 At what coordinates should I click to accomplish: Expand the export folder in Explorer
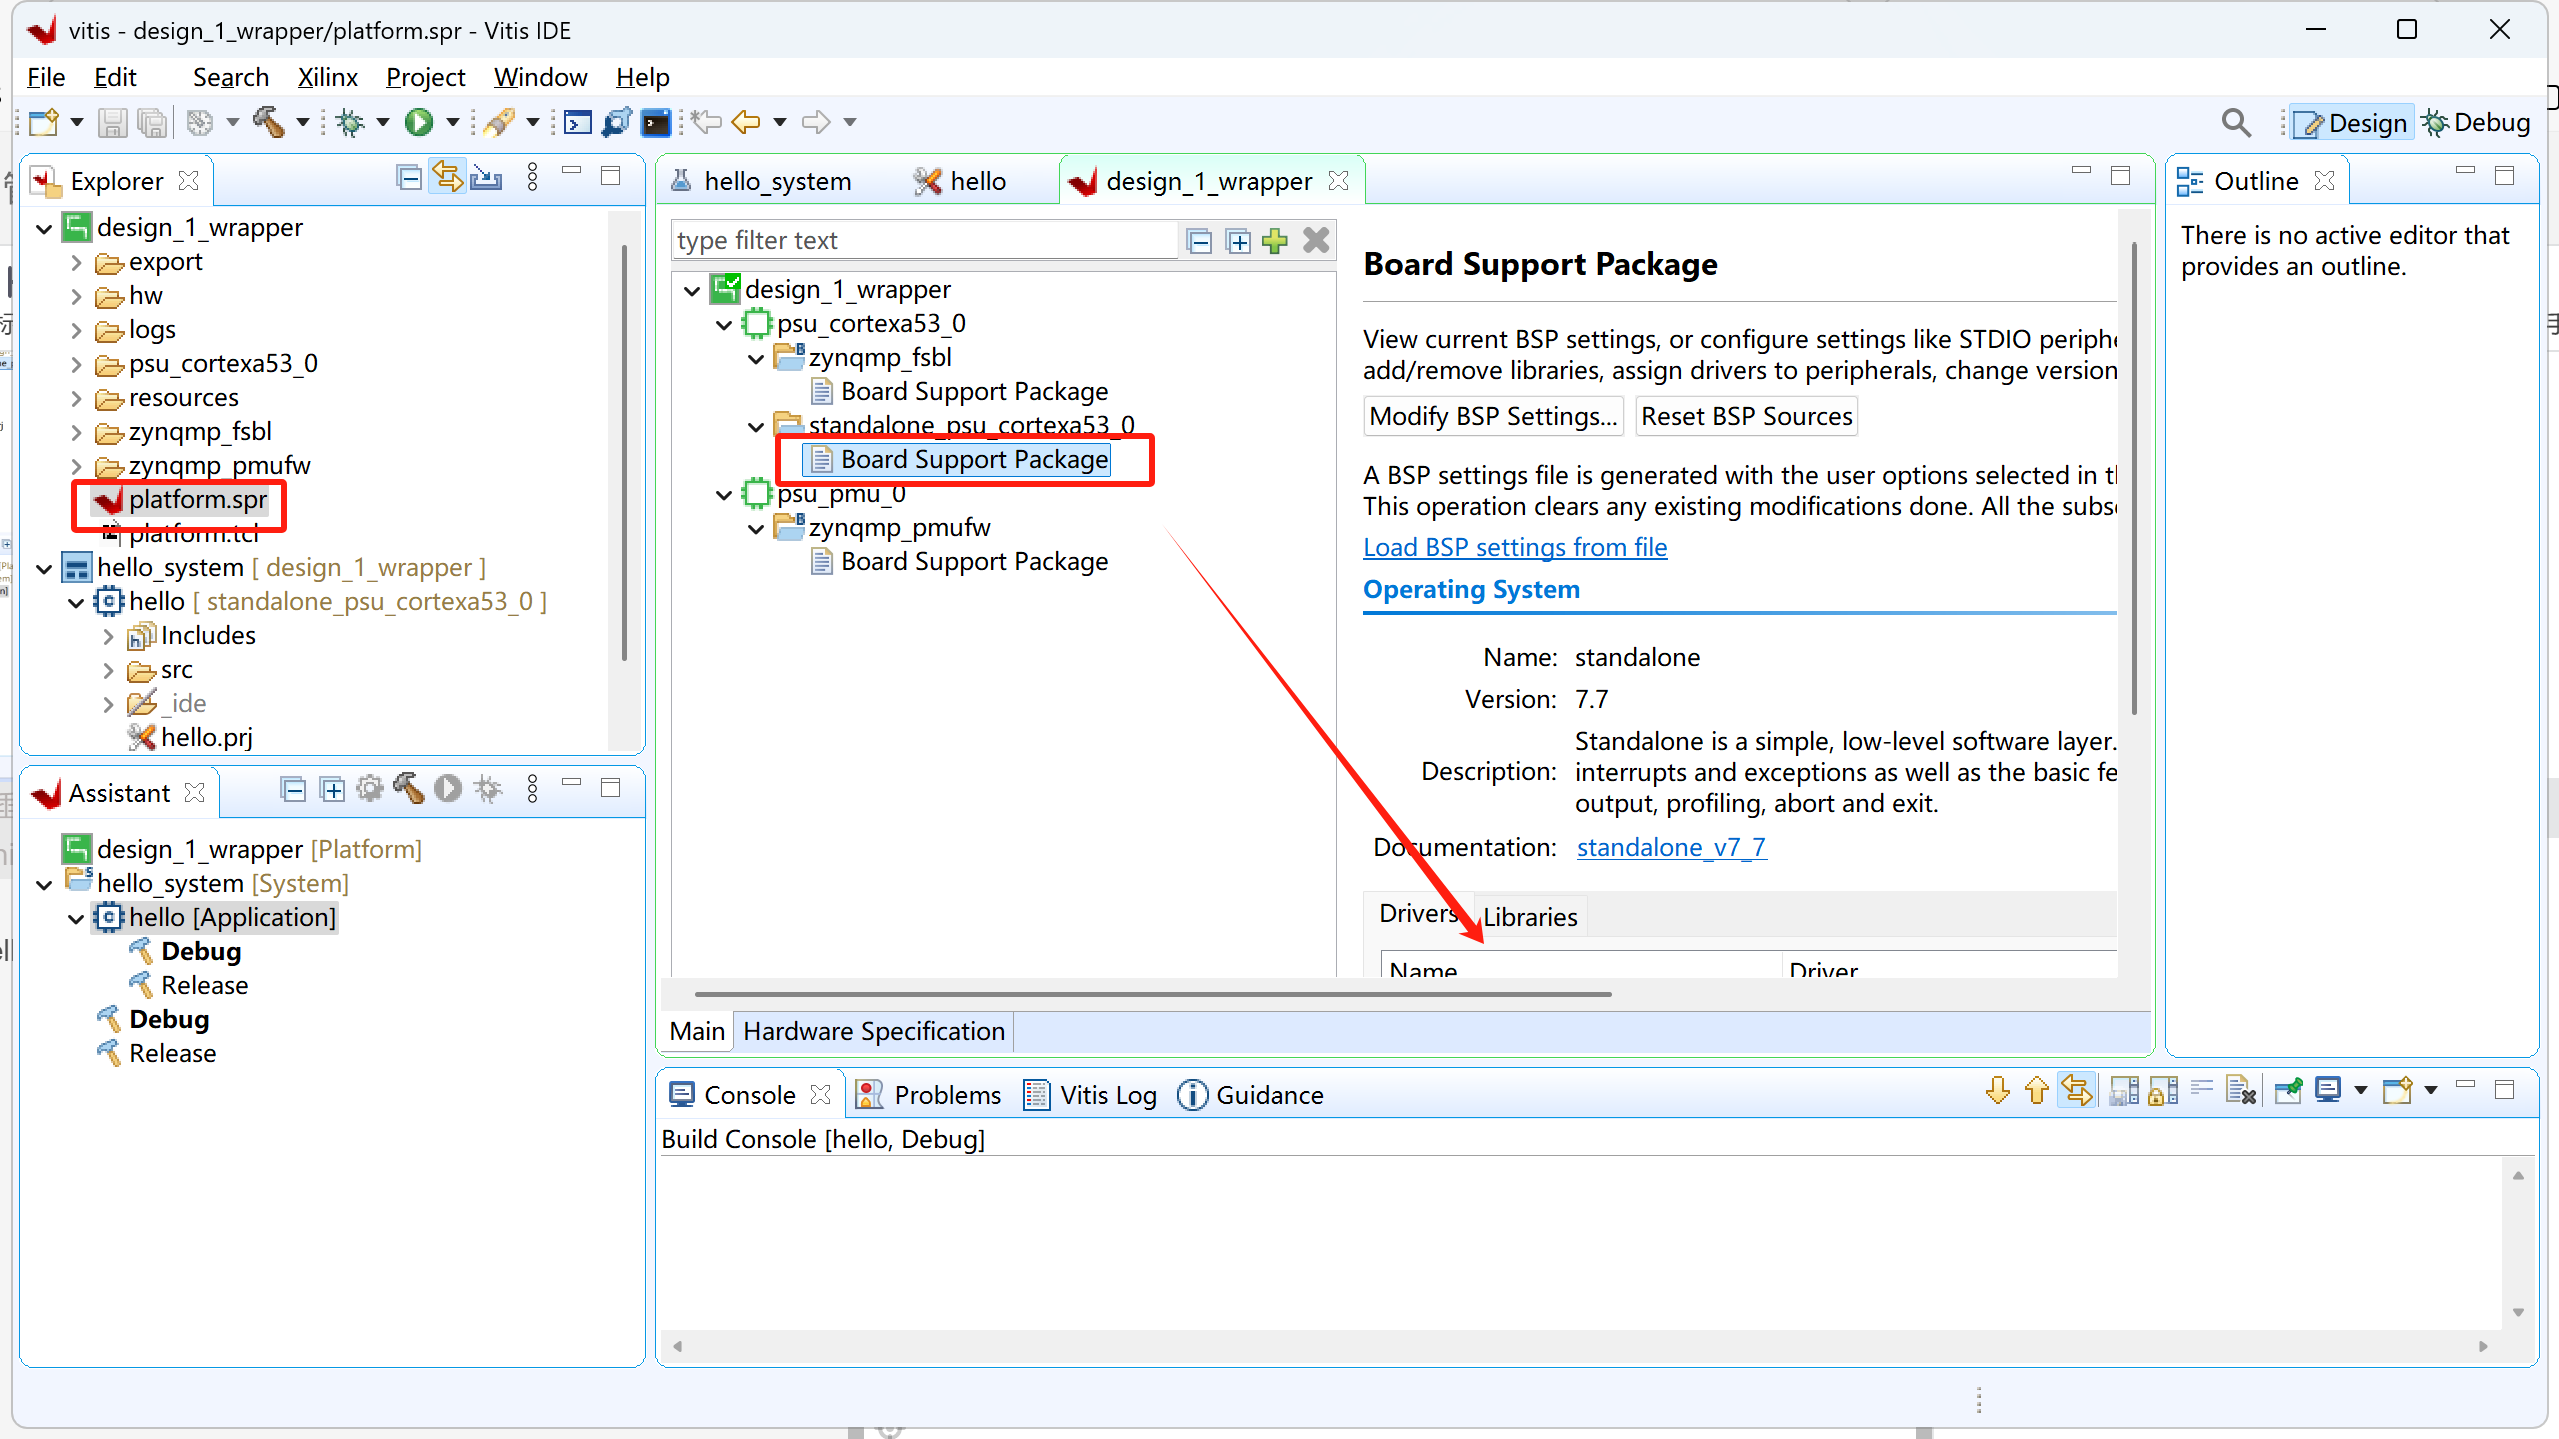[x=77, y=263]
